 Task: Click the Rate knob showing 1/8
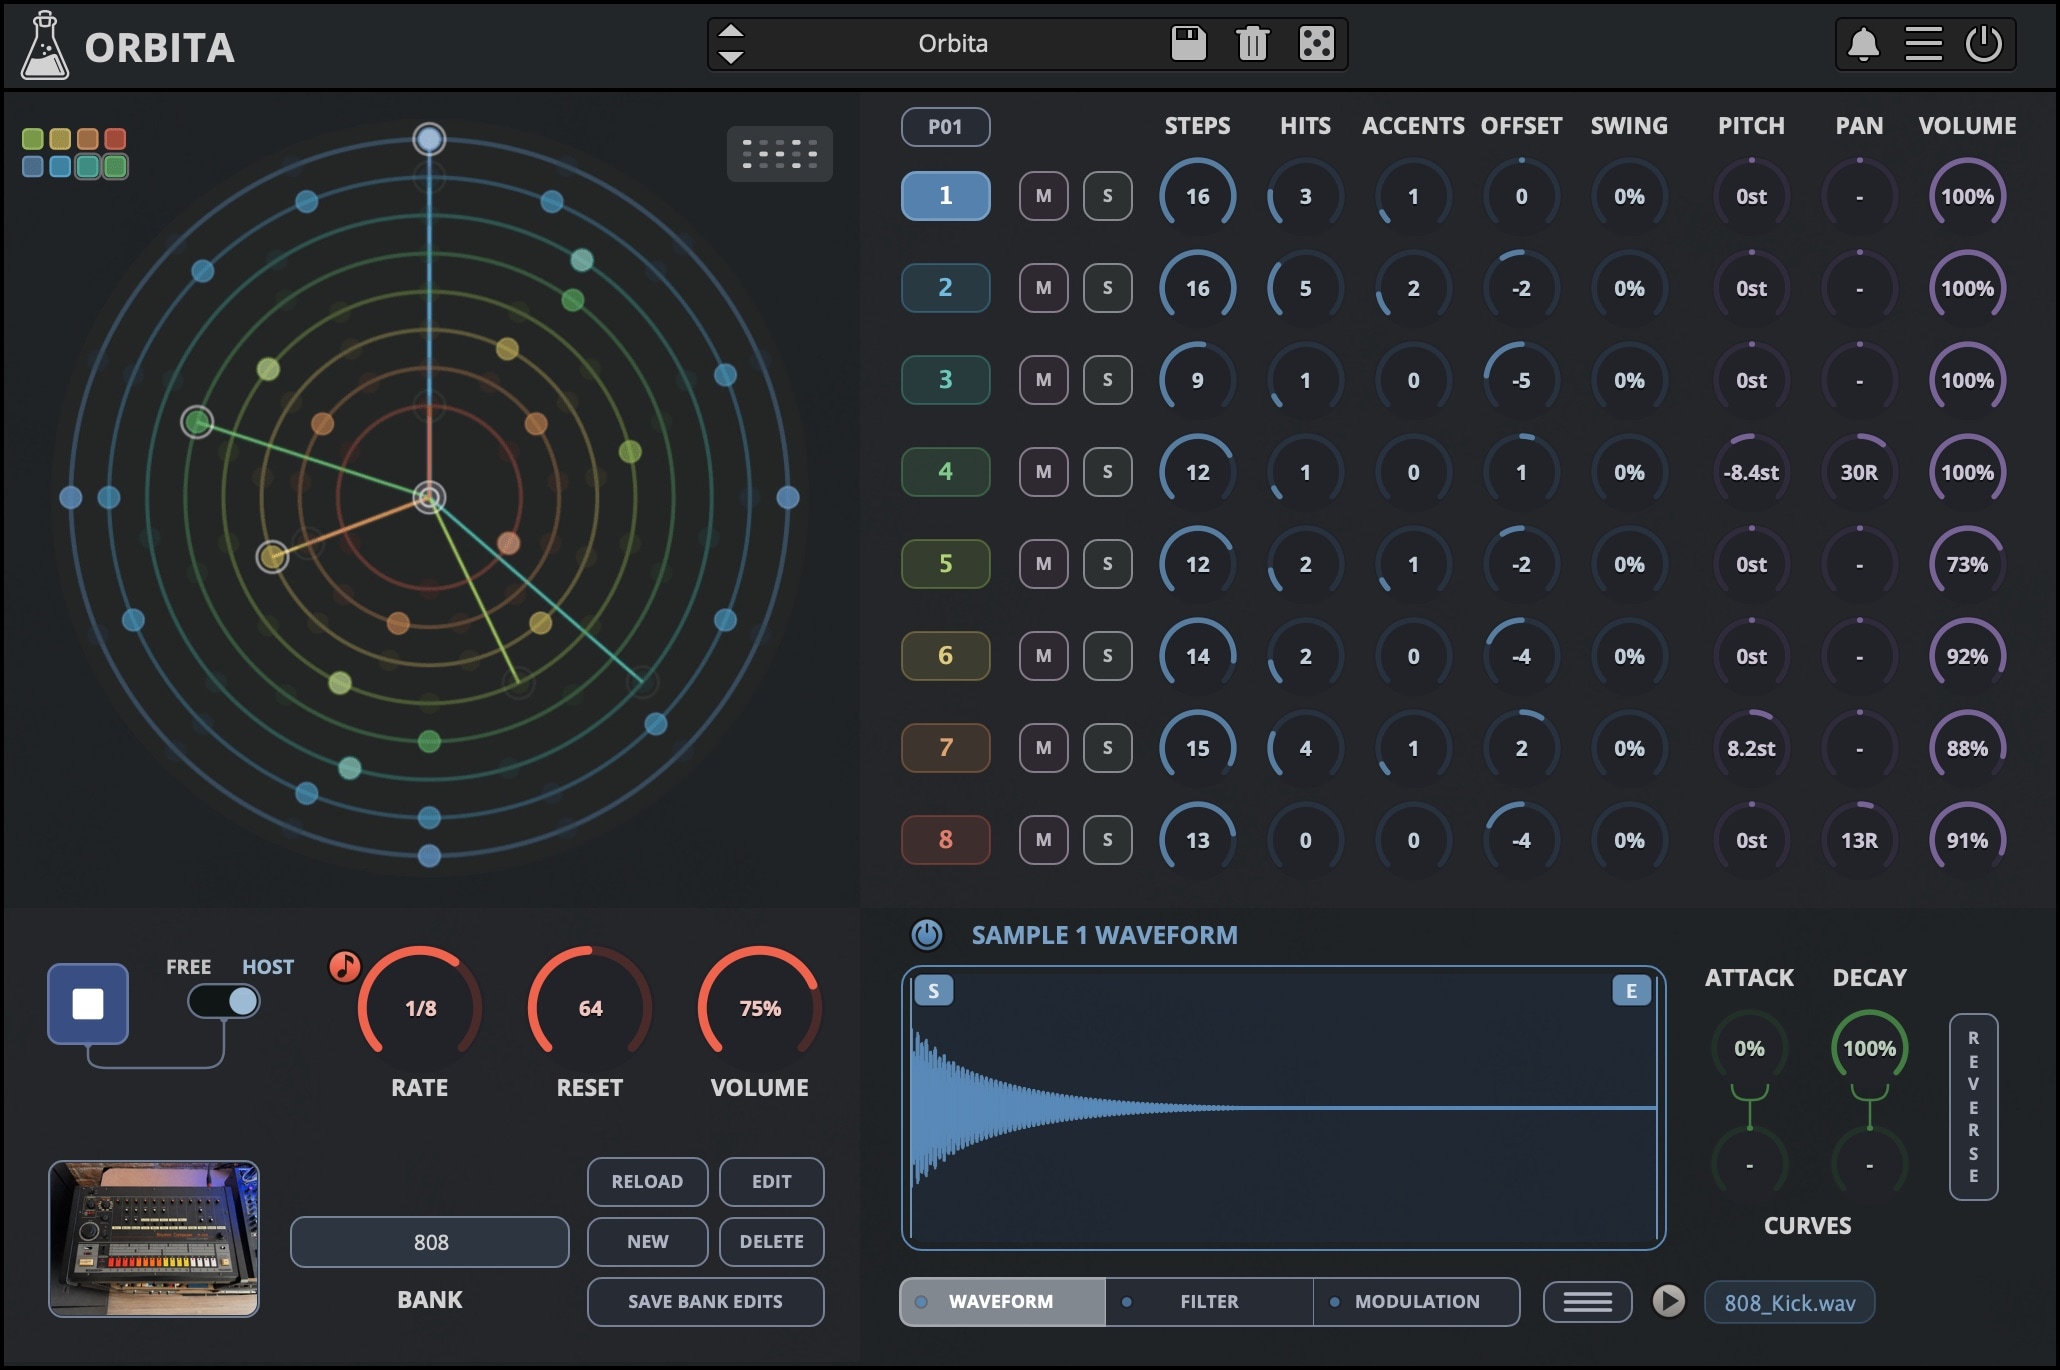point(420,1007)
